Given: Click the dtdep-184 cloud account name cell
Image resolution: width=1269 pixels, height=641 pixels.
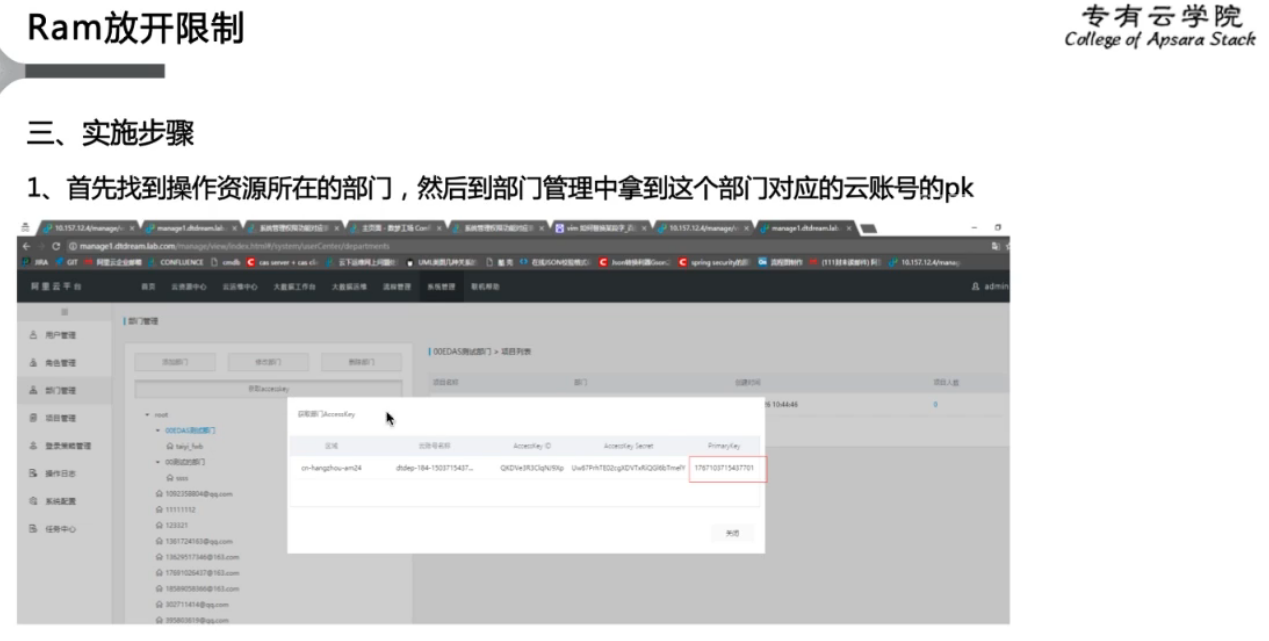Looking at the screenshot, I should point(434,467).
